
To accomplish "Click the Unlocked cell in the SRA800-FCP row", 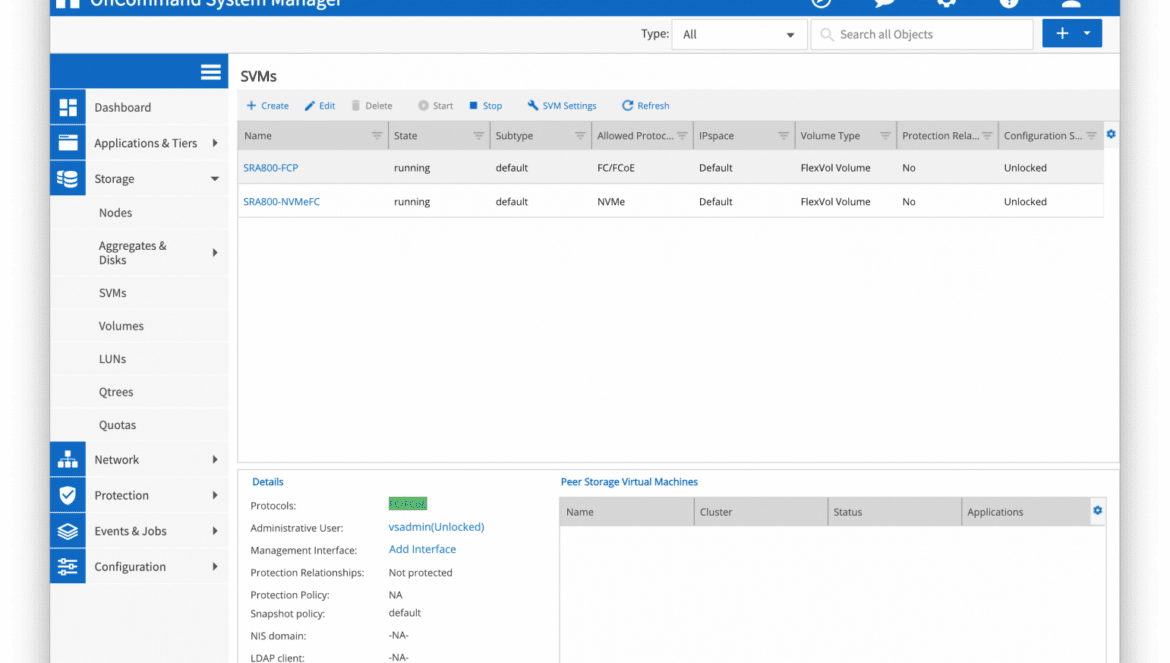I will 1025,168.
